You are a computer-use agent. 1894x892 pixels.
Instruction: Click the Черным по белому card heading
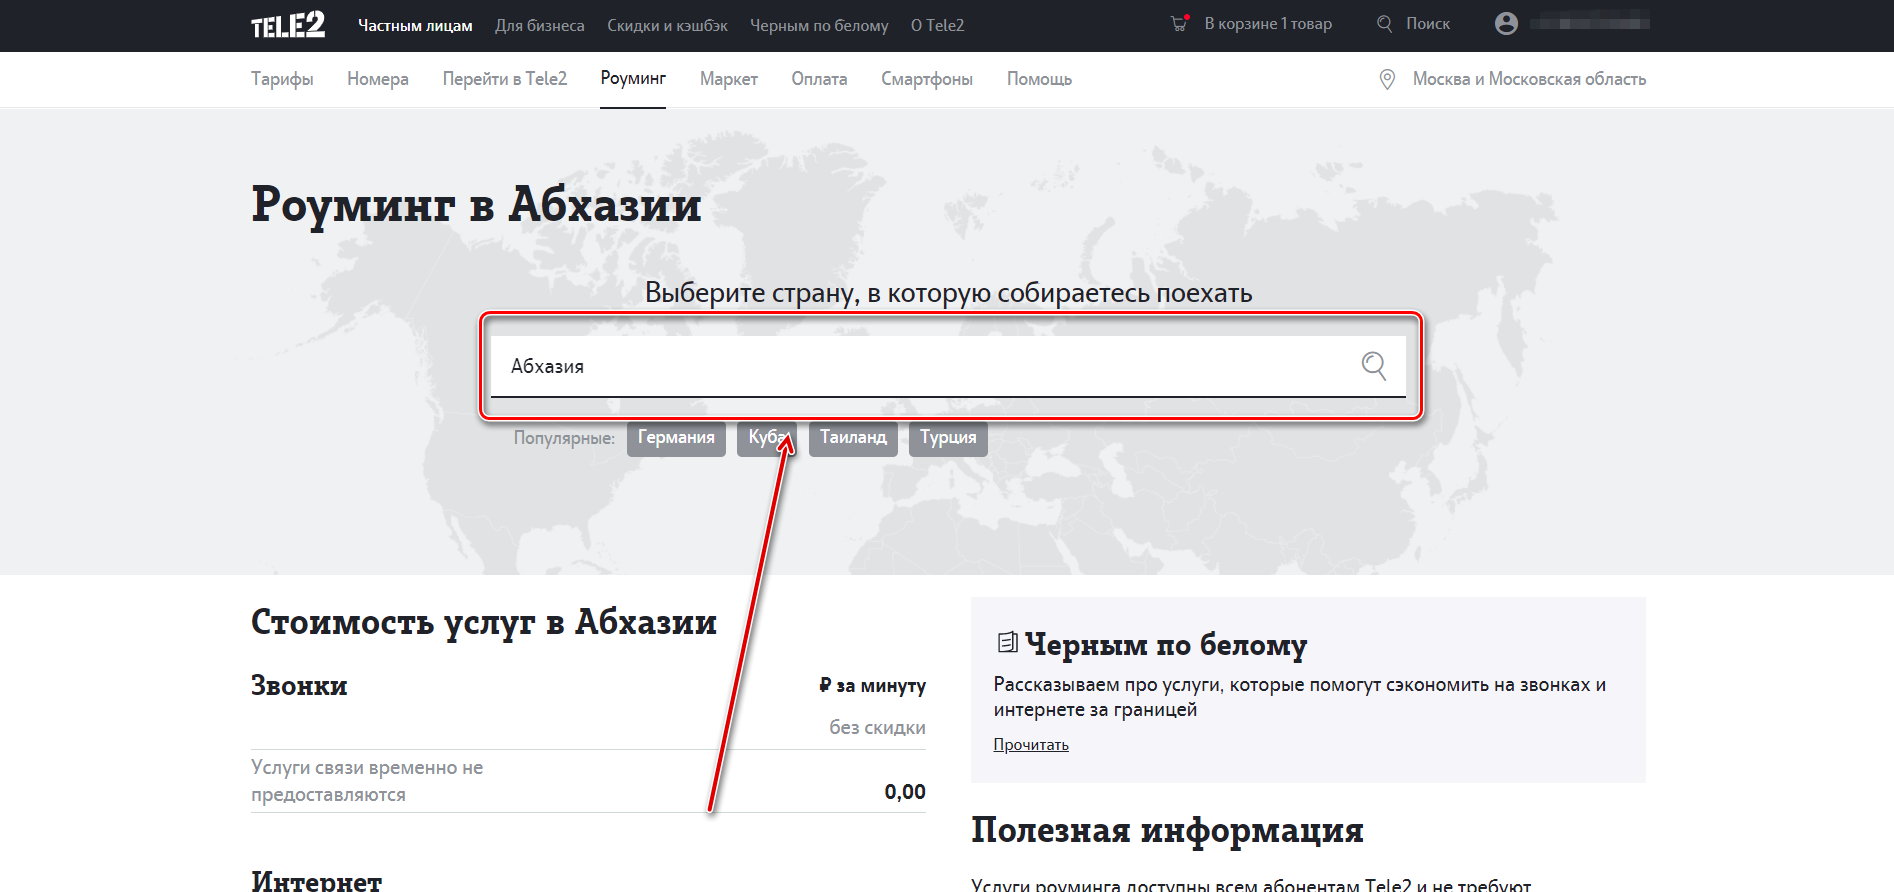click(1166, 646)
